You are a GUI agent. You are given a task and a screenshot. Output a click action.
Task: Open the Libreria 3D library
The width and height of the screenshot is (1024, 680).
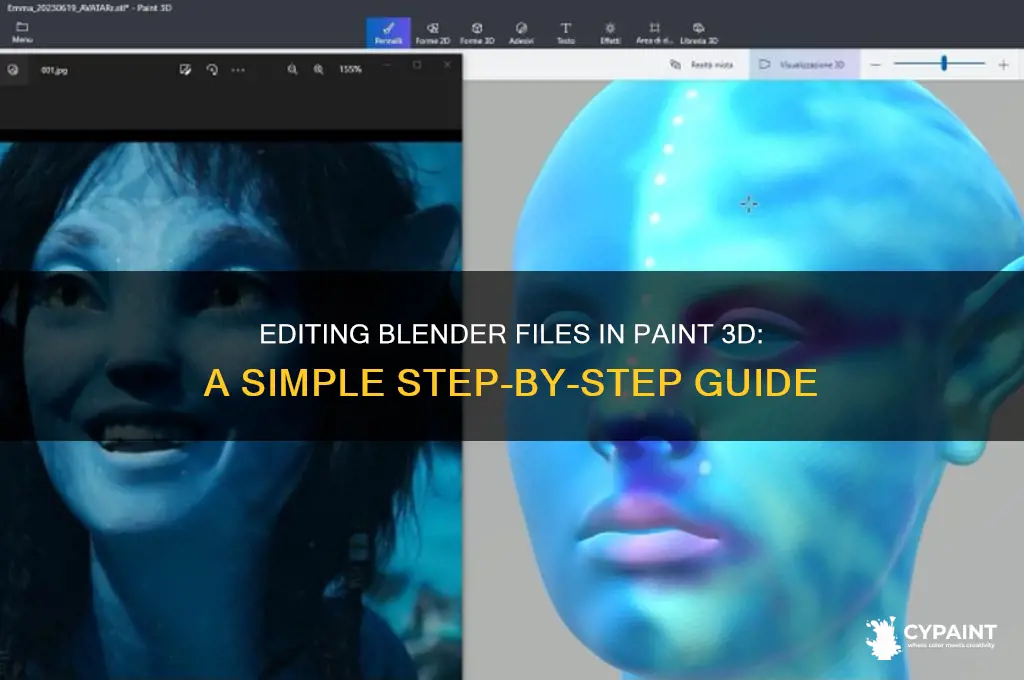699,33
